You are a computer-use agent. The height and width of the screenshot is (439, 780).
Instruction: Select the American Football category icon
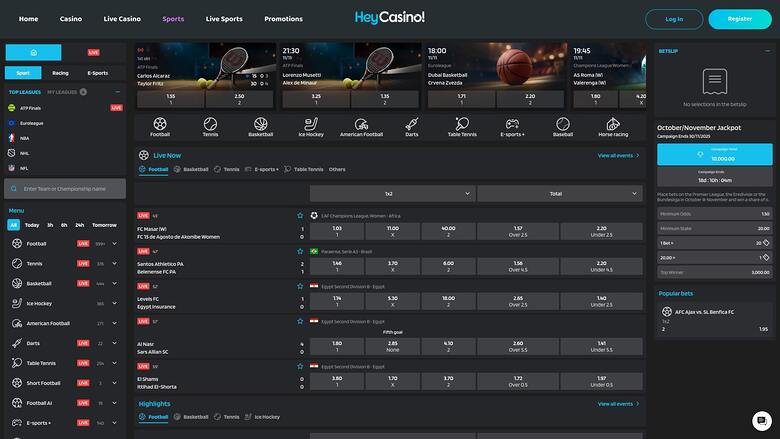point(361,126)
